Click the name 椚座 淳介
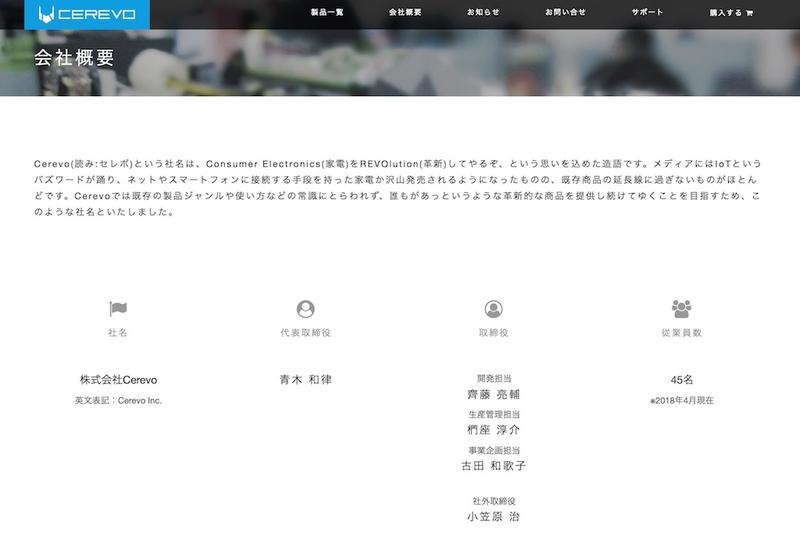 coord(493,430)
